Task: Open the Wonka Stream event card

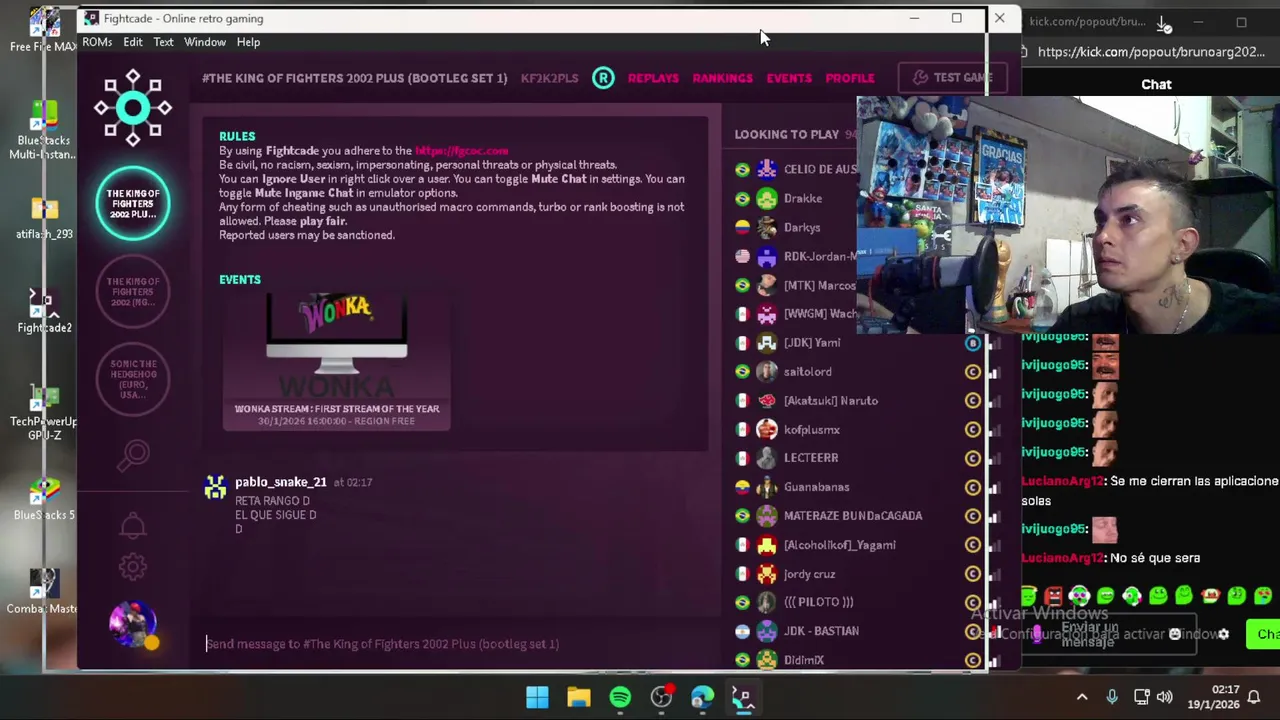Action: [x=337, y=361]
